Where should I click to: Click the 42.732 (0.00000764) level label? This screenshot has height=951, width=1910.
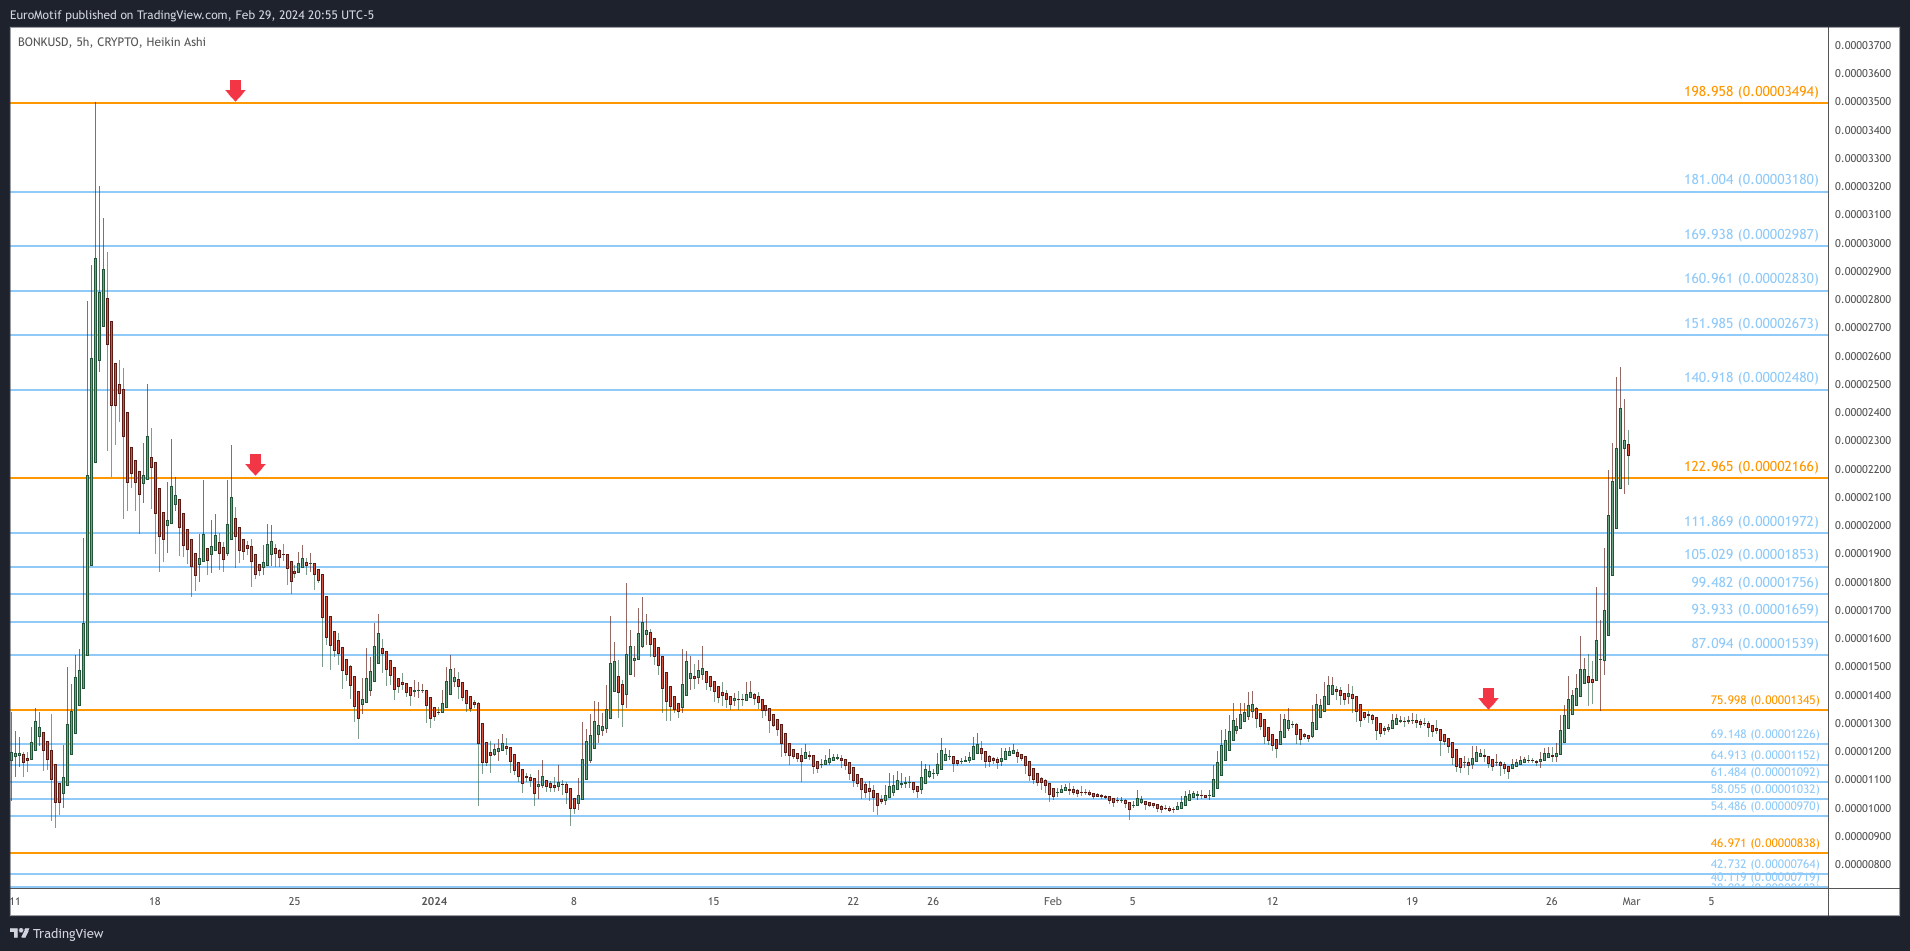coord(1765,864)
